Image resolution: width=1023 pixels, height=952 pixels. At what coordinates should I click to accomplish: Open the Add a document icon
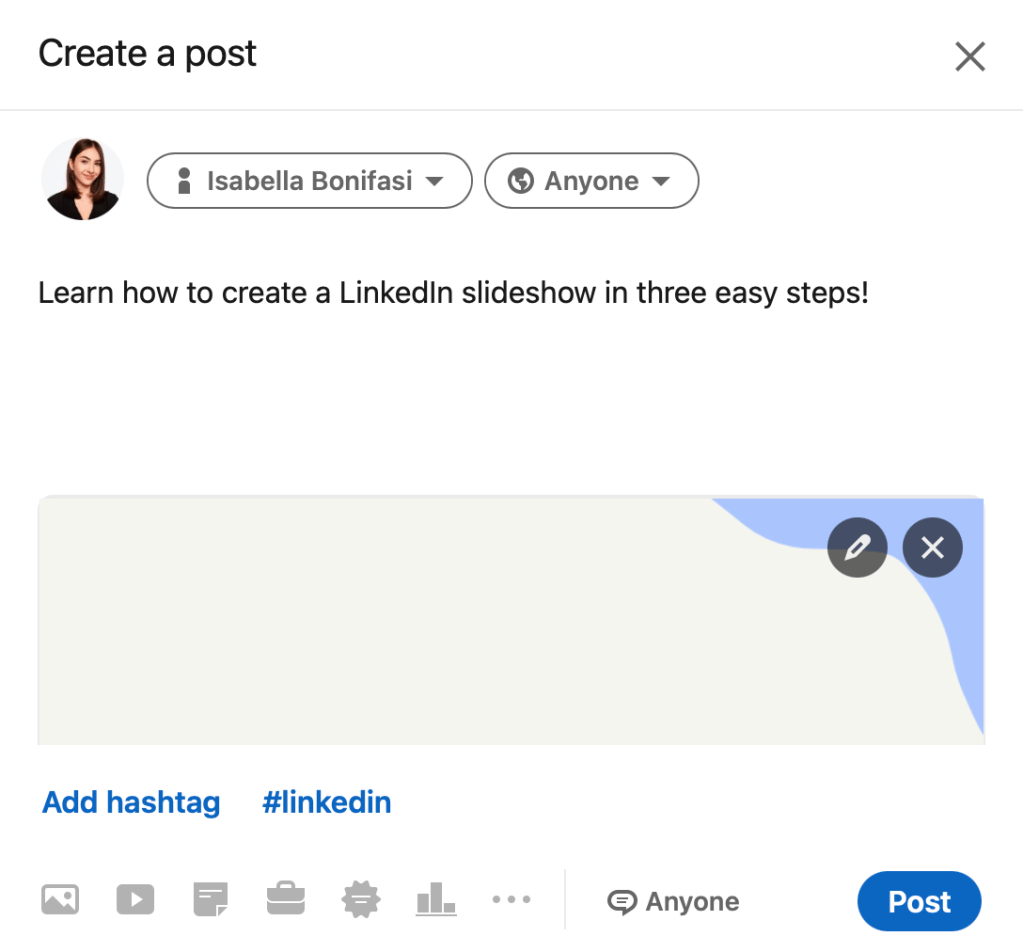point(210,899)
